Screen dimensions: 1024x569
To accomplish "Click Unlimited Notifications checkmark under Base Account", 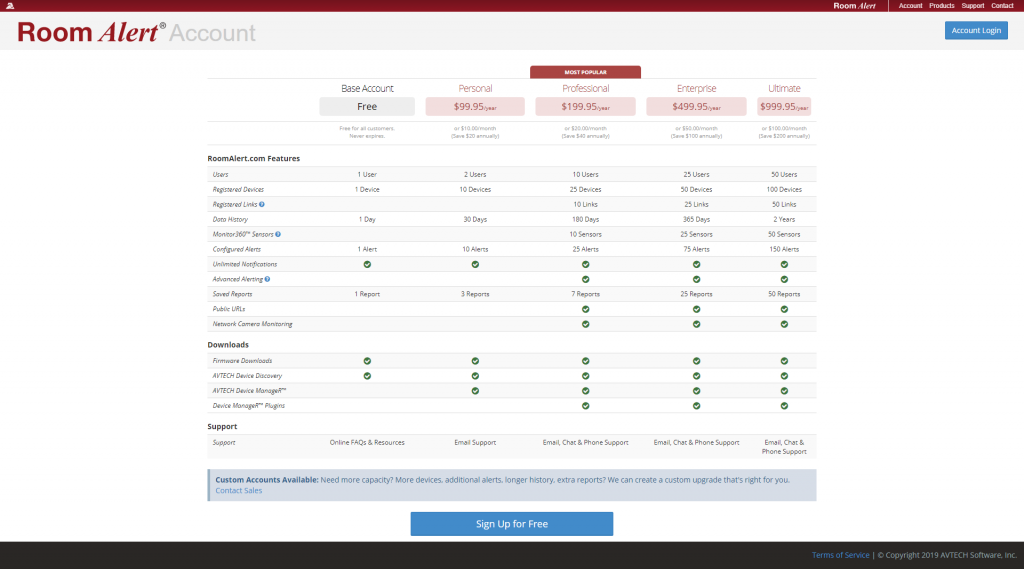I will (x=367, y=264).
